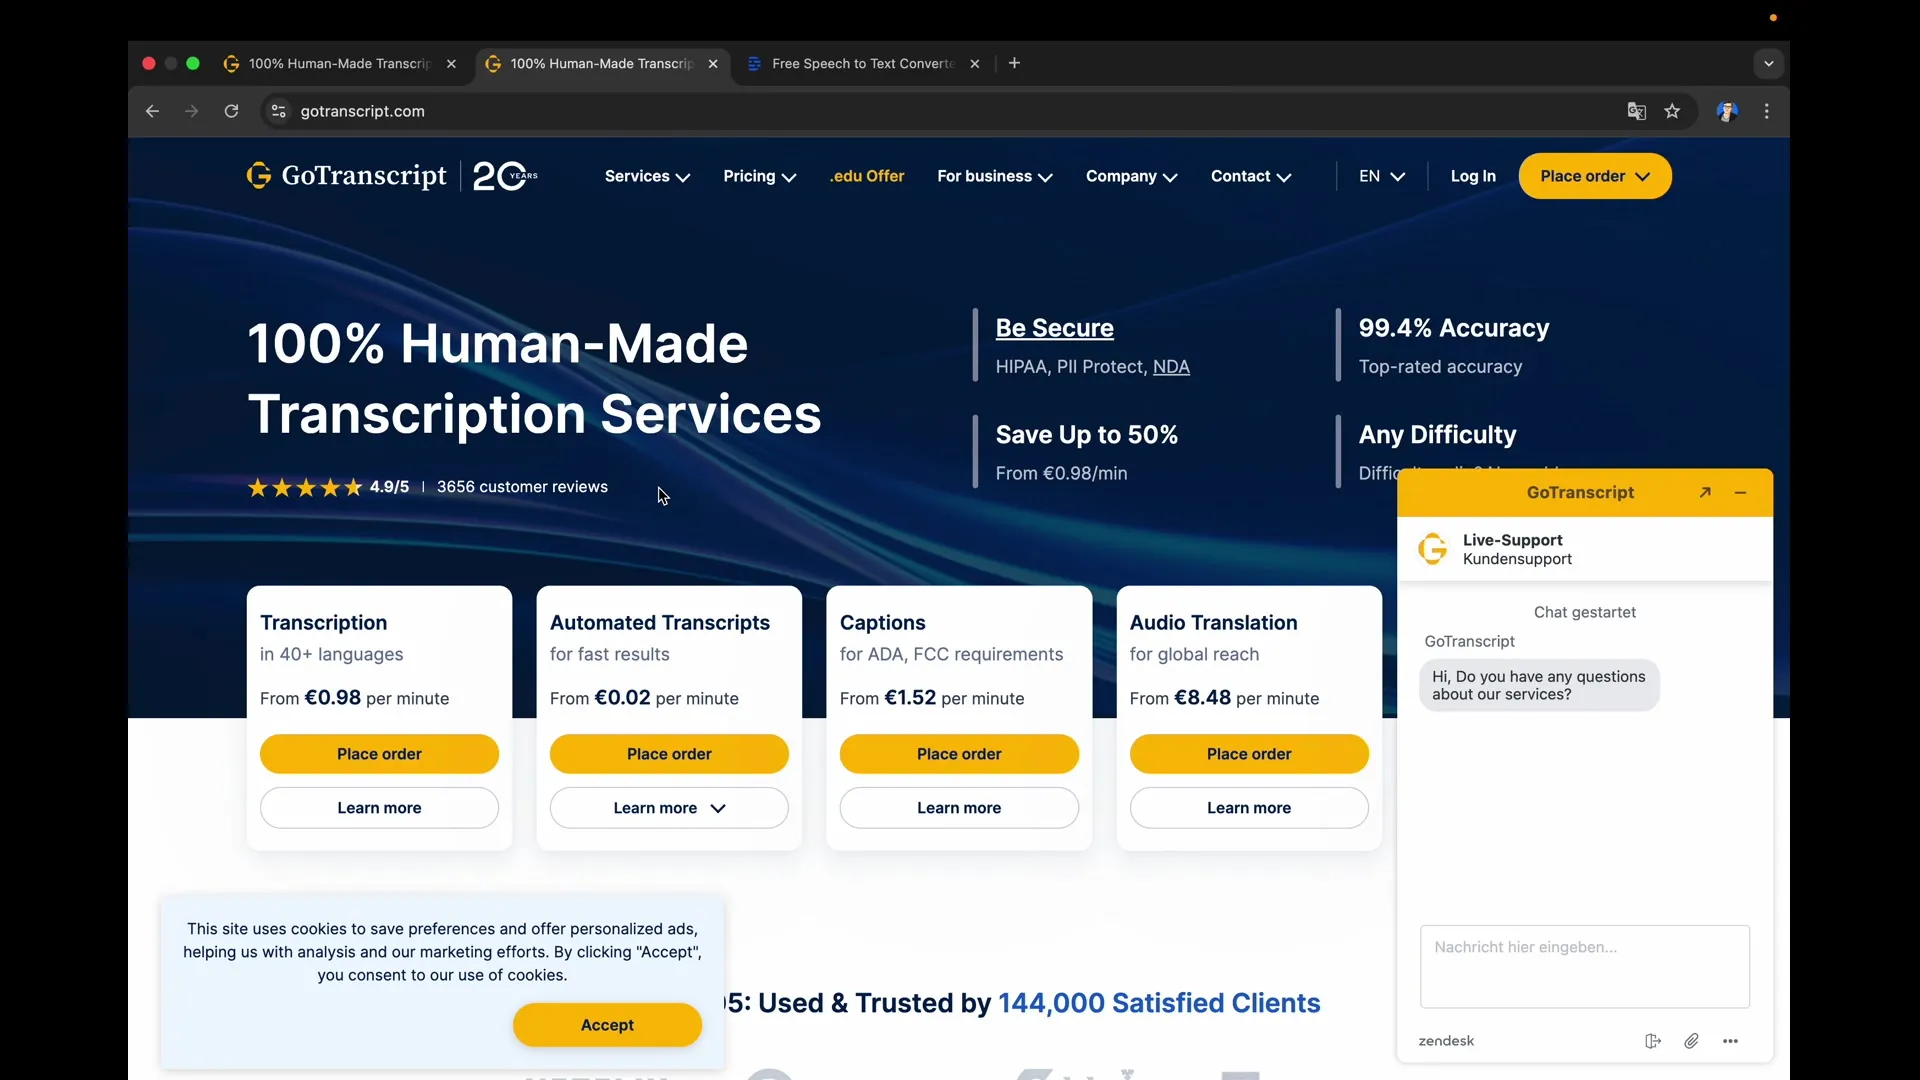The width and height of the screenshot is (1920, 1080).
Task: Expand the Services dropdown menu
Action: click(x=647, y=177)
